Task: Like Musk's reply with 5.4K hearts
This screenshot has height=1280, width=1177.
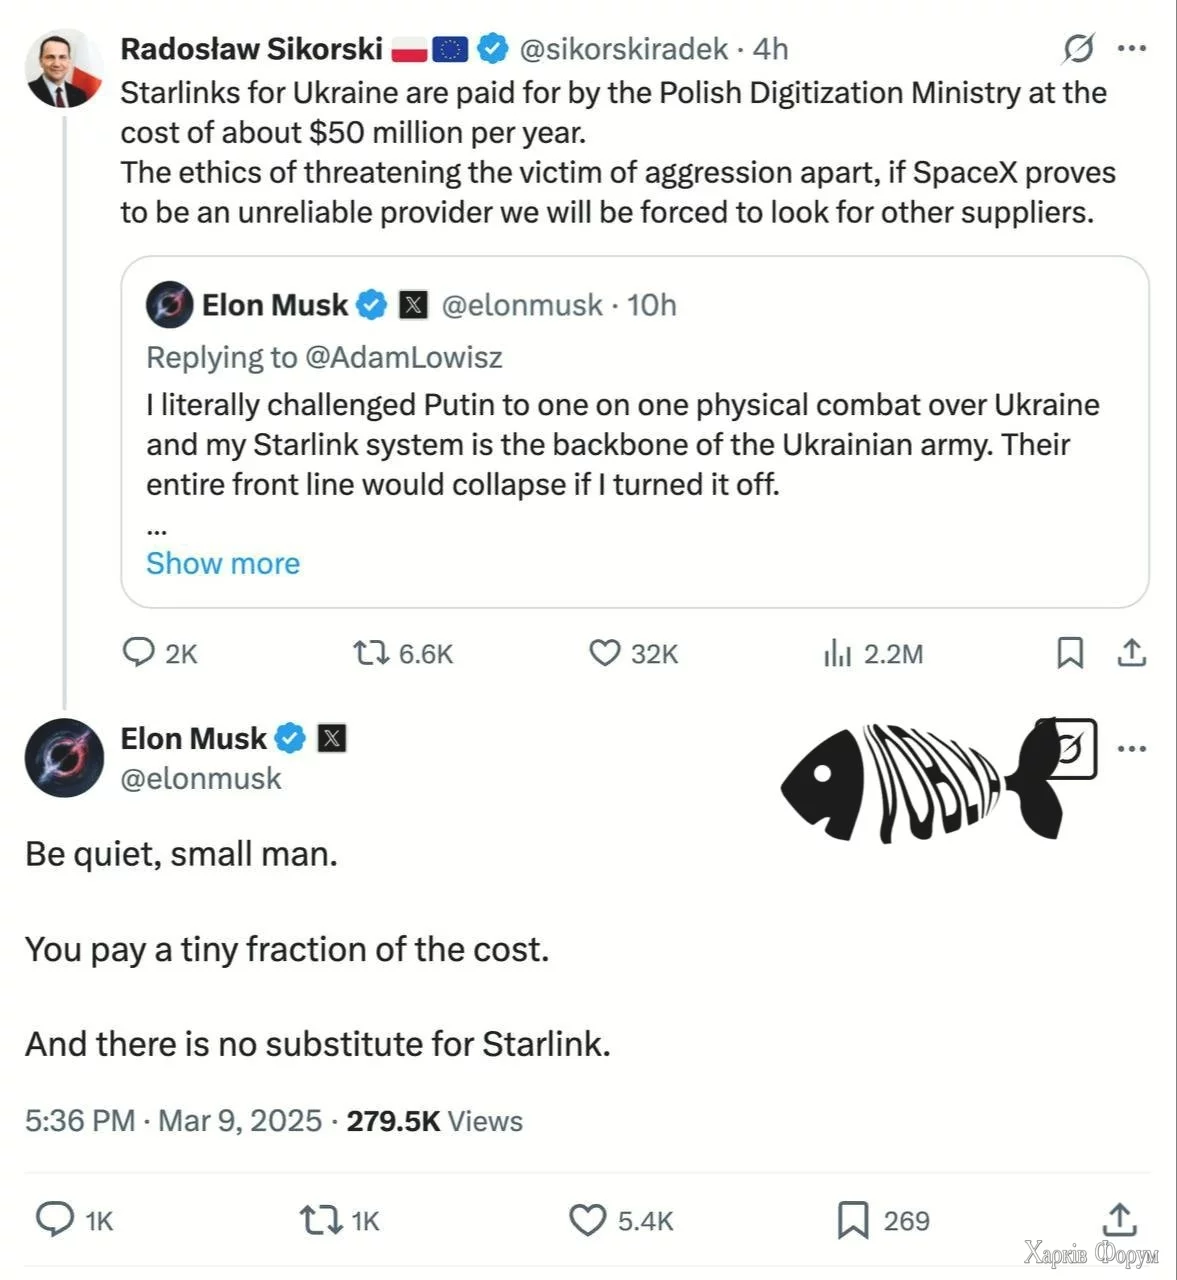Action: pos(587,1220)
